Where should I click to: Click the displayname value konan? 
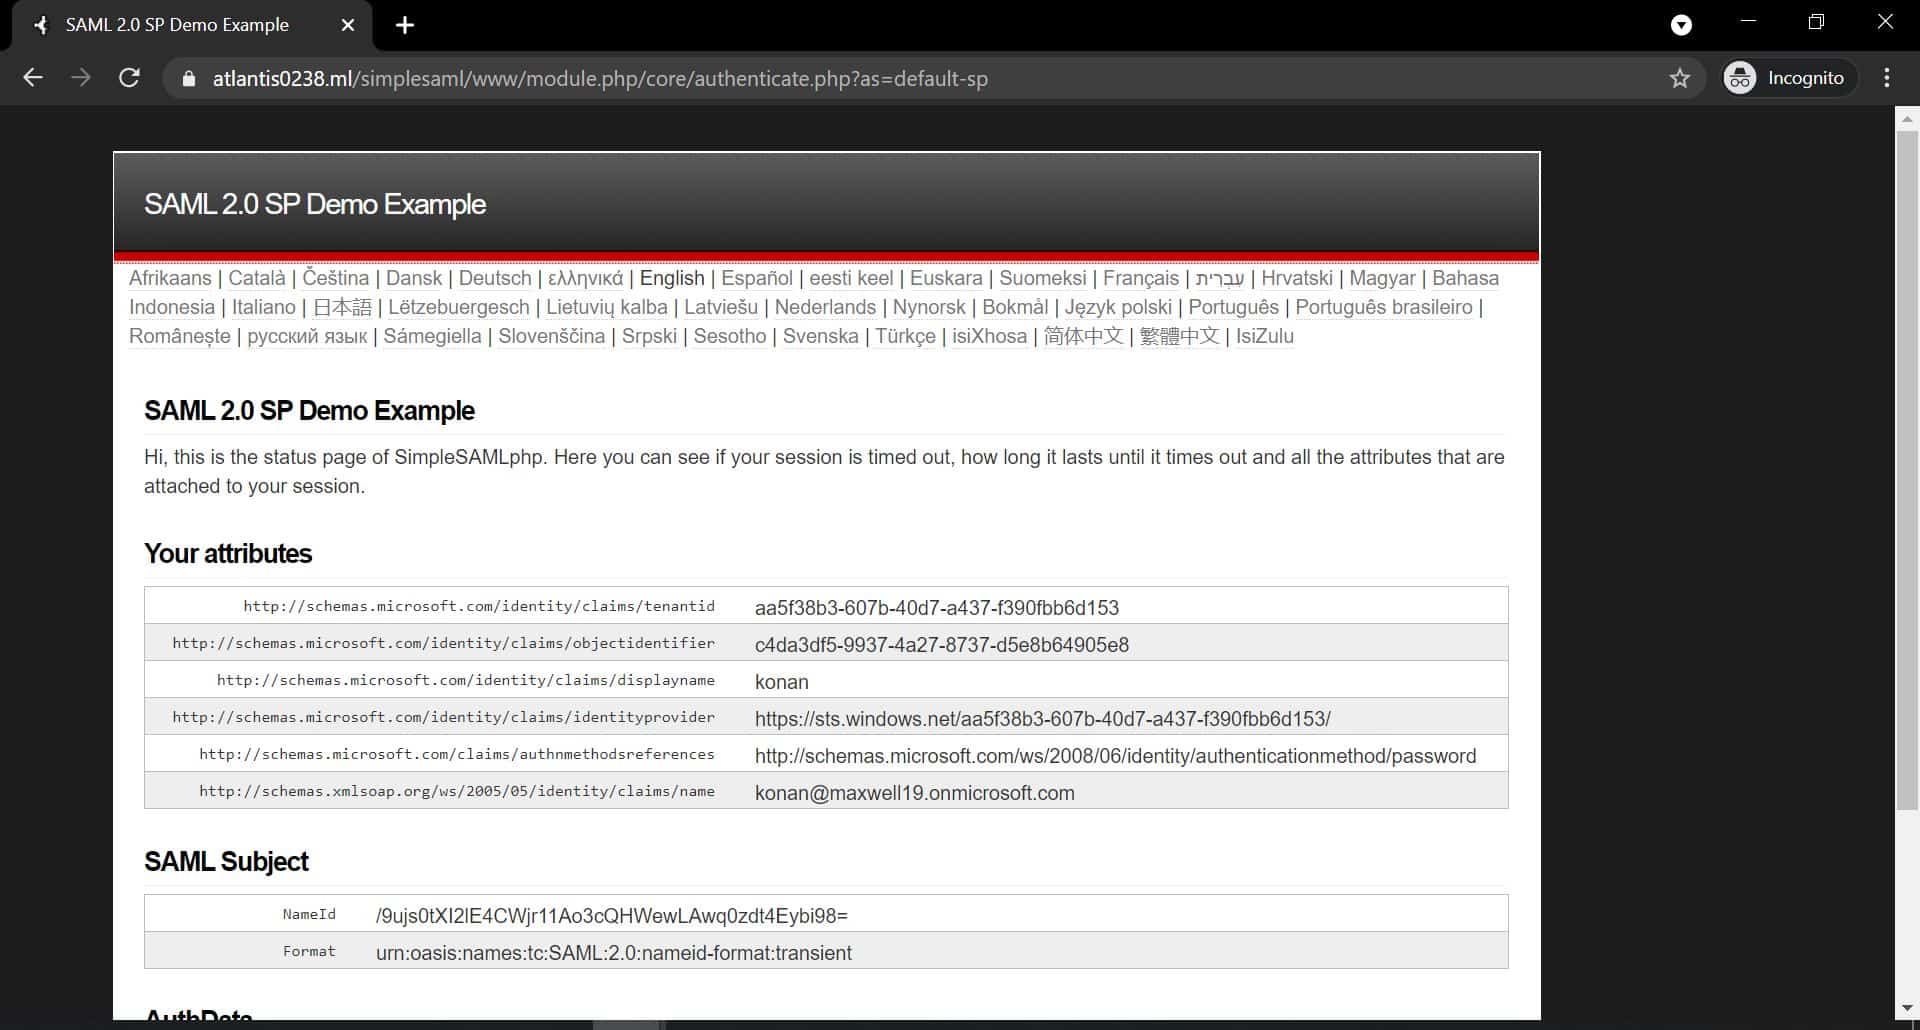782,682
